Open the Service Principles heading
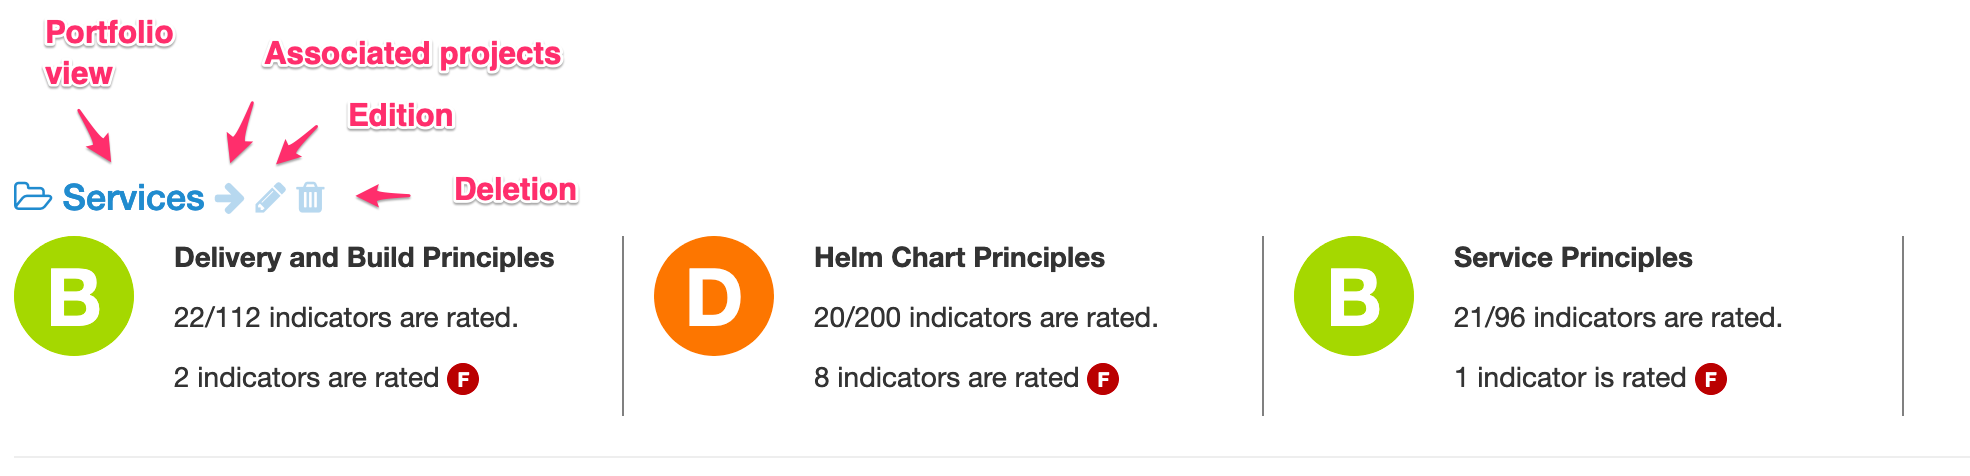 1573,258
